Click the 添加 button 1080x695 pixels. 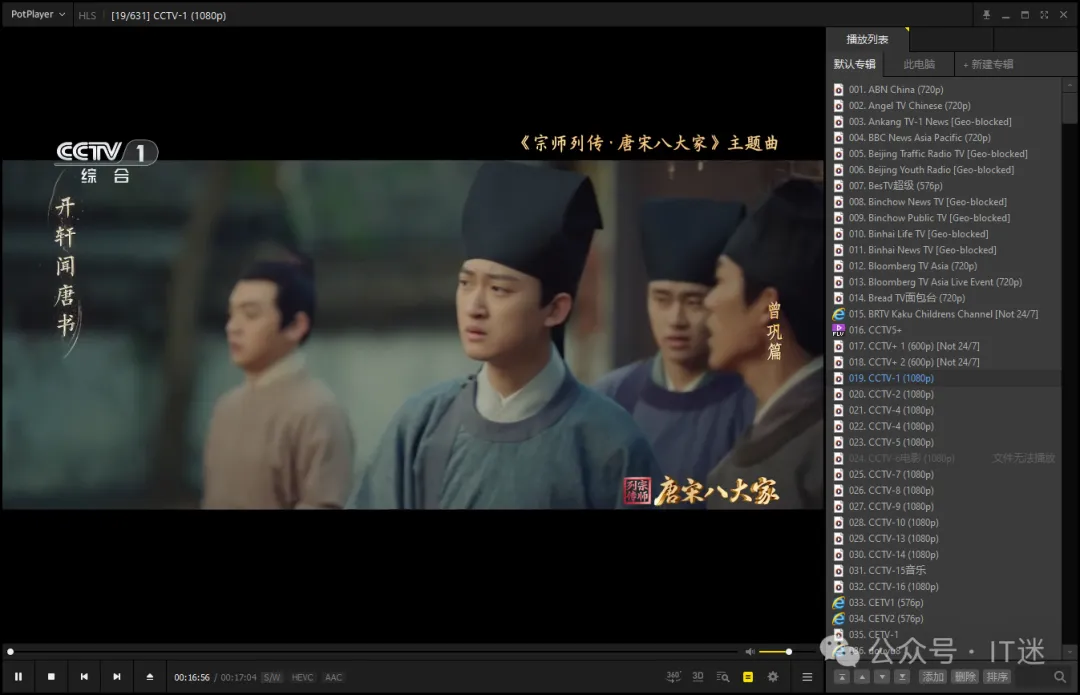click(933, 677)
